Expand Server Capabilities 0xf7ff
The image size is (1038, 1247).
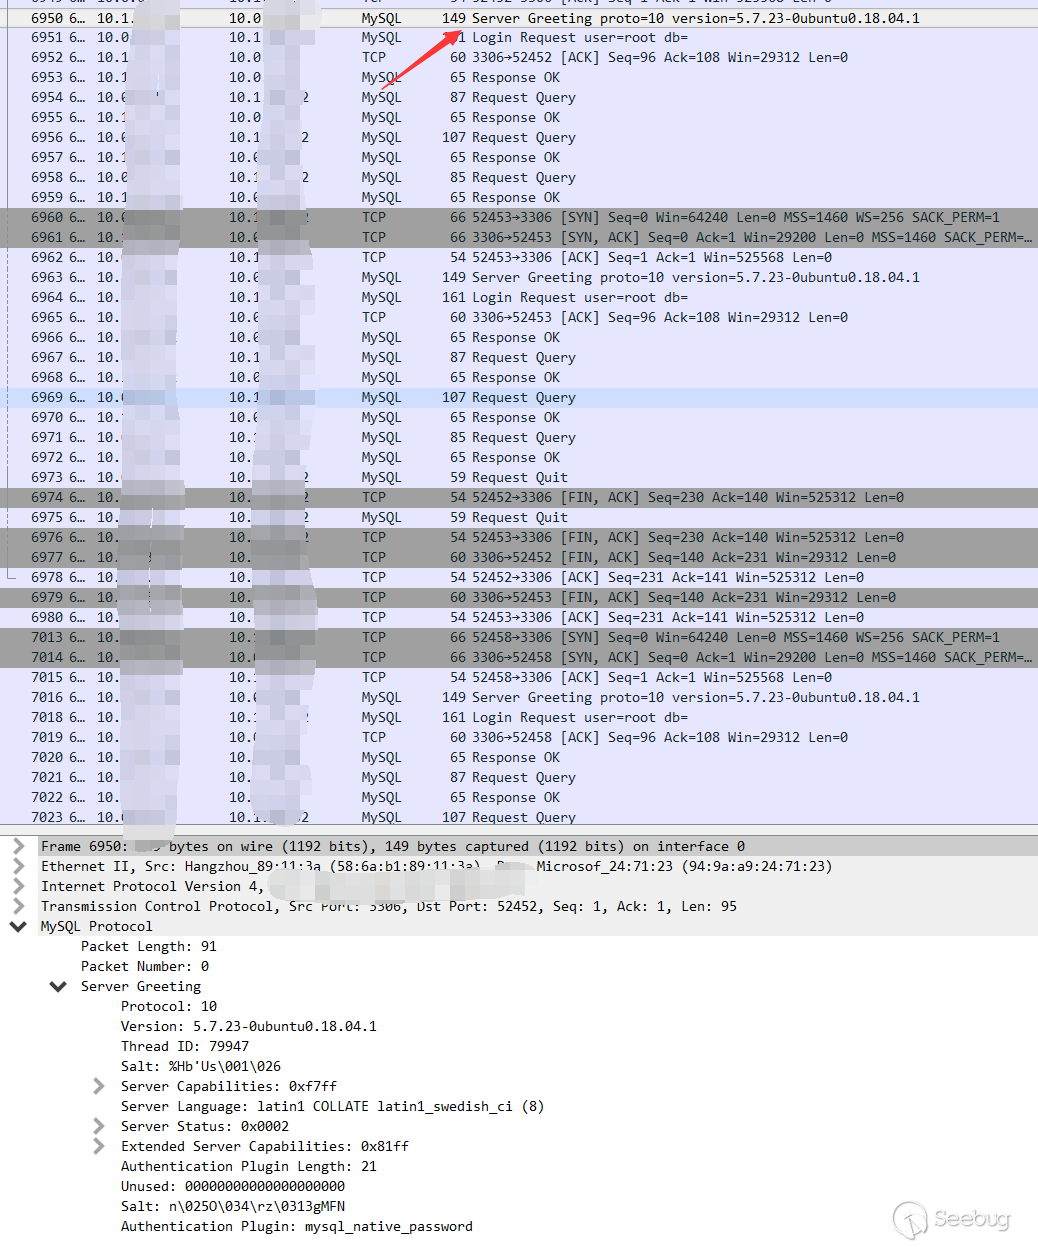[98, 1086]
